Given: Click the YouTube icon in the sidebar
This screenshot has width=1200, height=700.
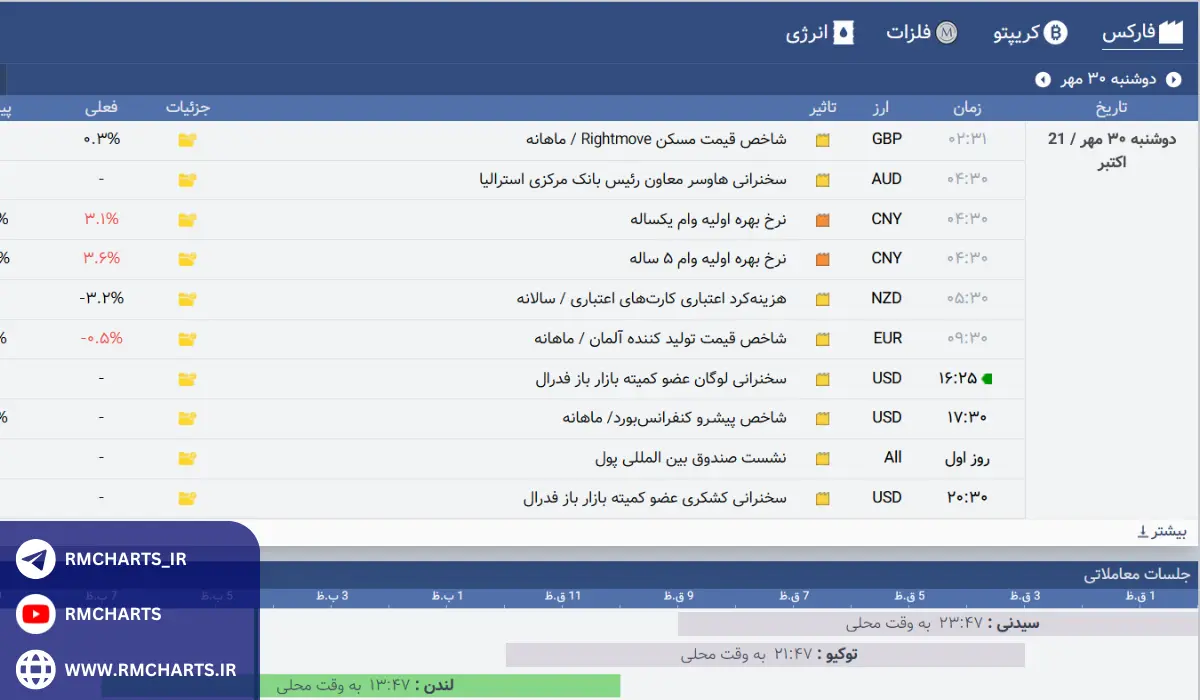Looking at the screenshot, I should pos(35,614).
